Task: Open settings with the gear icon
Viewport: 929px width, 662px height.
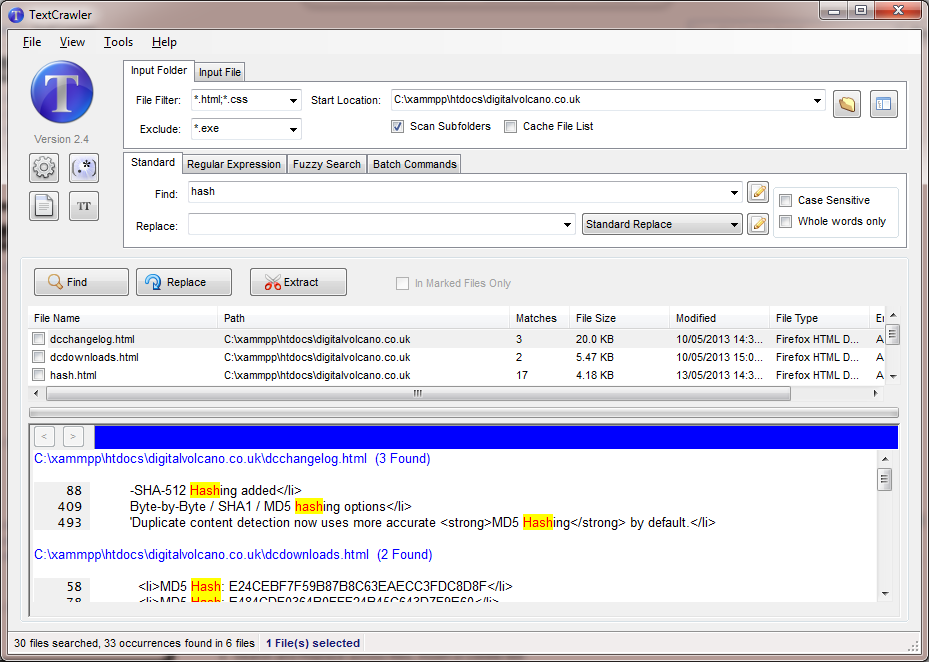Action: (x=44, y=167)
